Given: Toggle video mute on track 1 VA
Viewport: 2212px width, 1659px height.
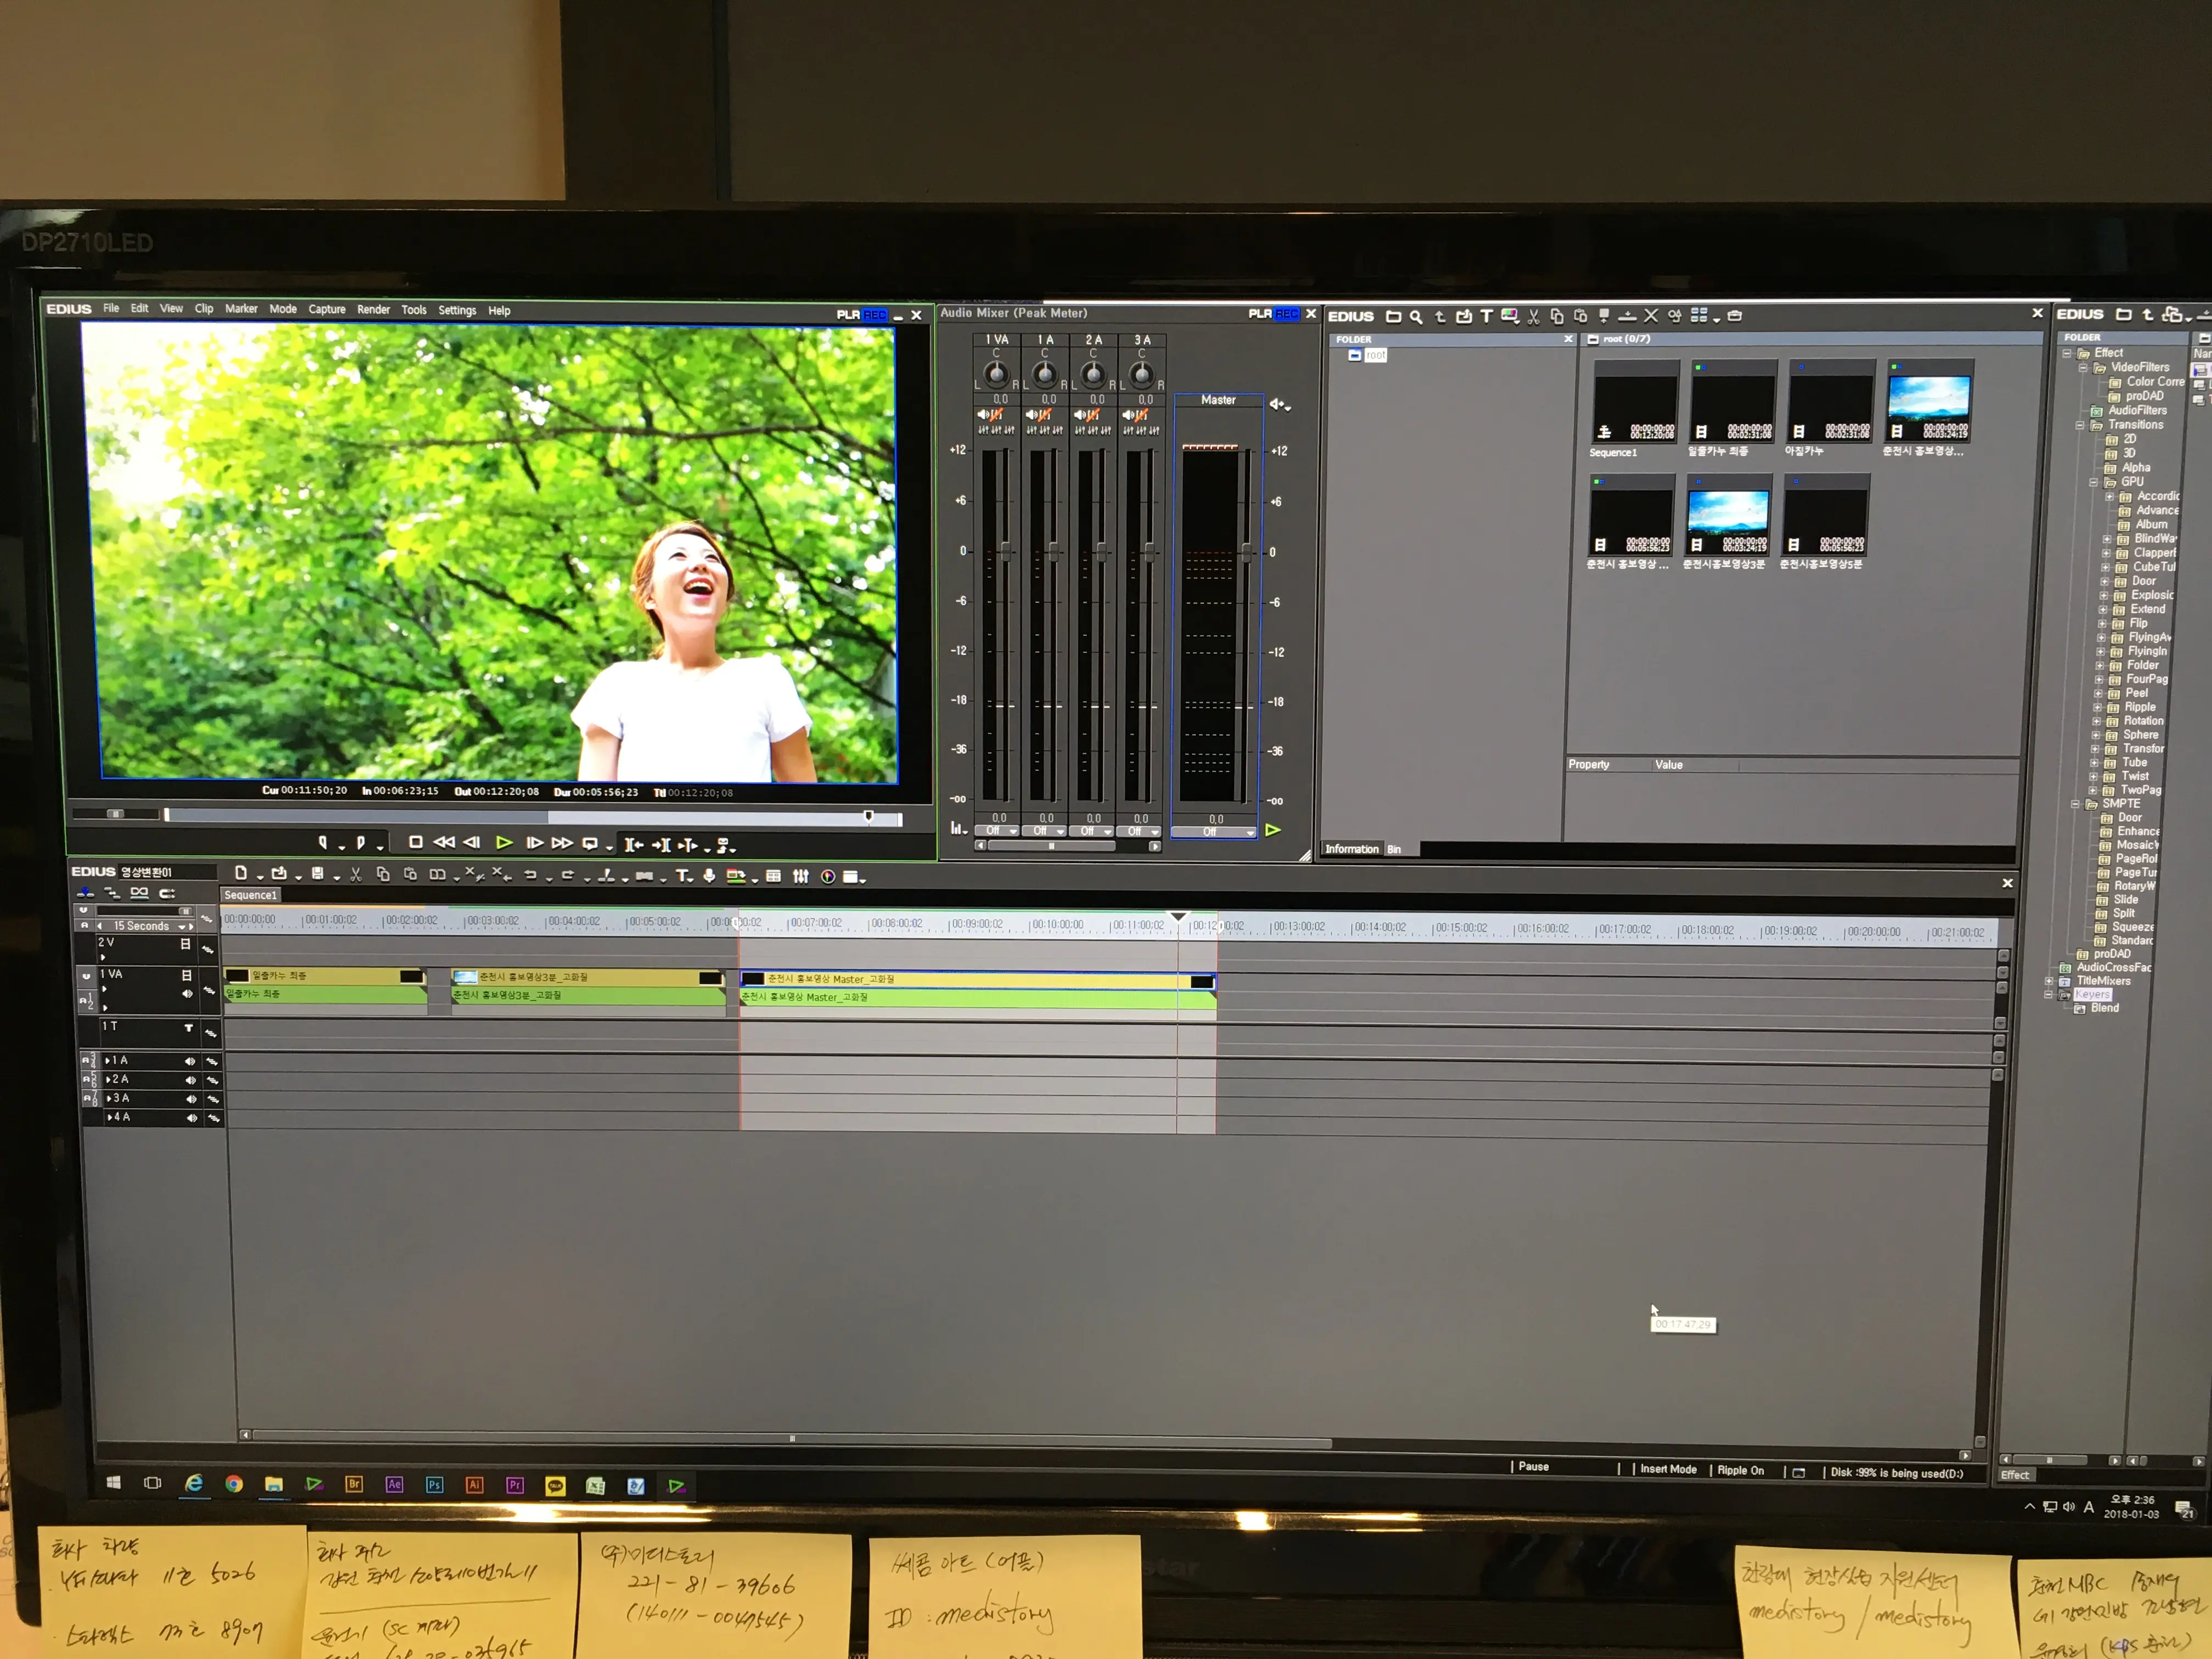Looking at the screenshot, I should tap(186, 975).
